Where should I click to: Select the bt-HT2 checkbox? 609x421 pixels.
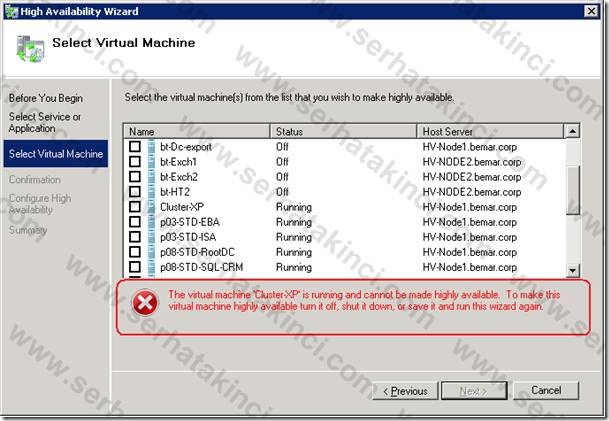click(135, 192)
